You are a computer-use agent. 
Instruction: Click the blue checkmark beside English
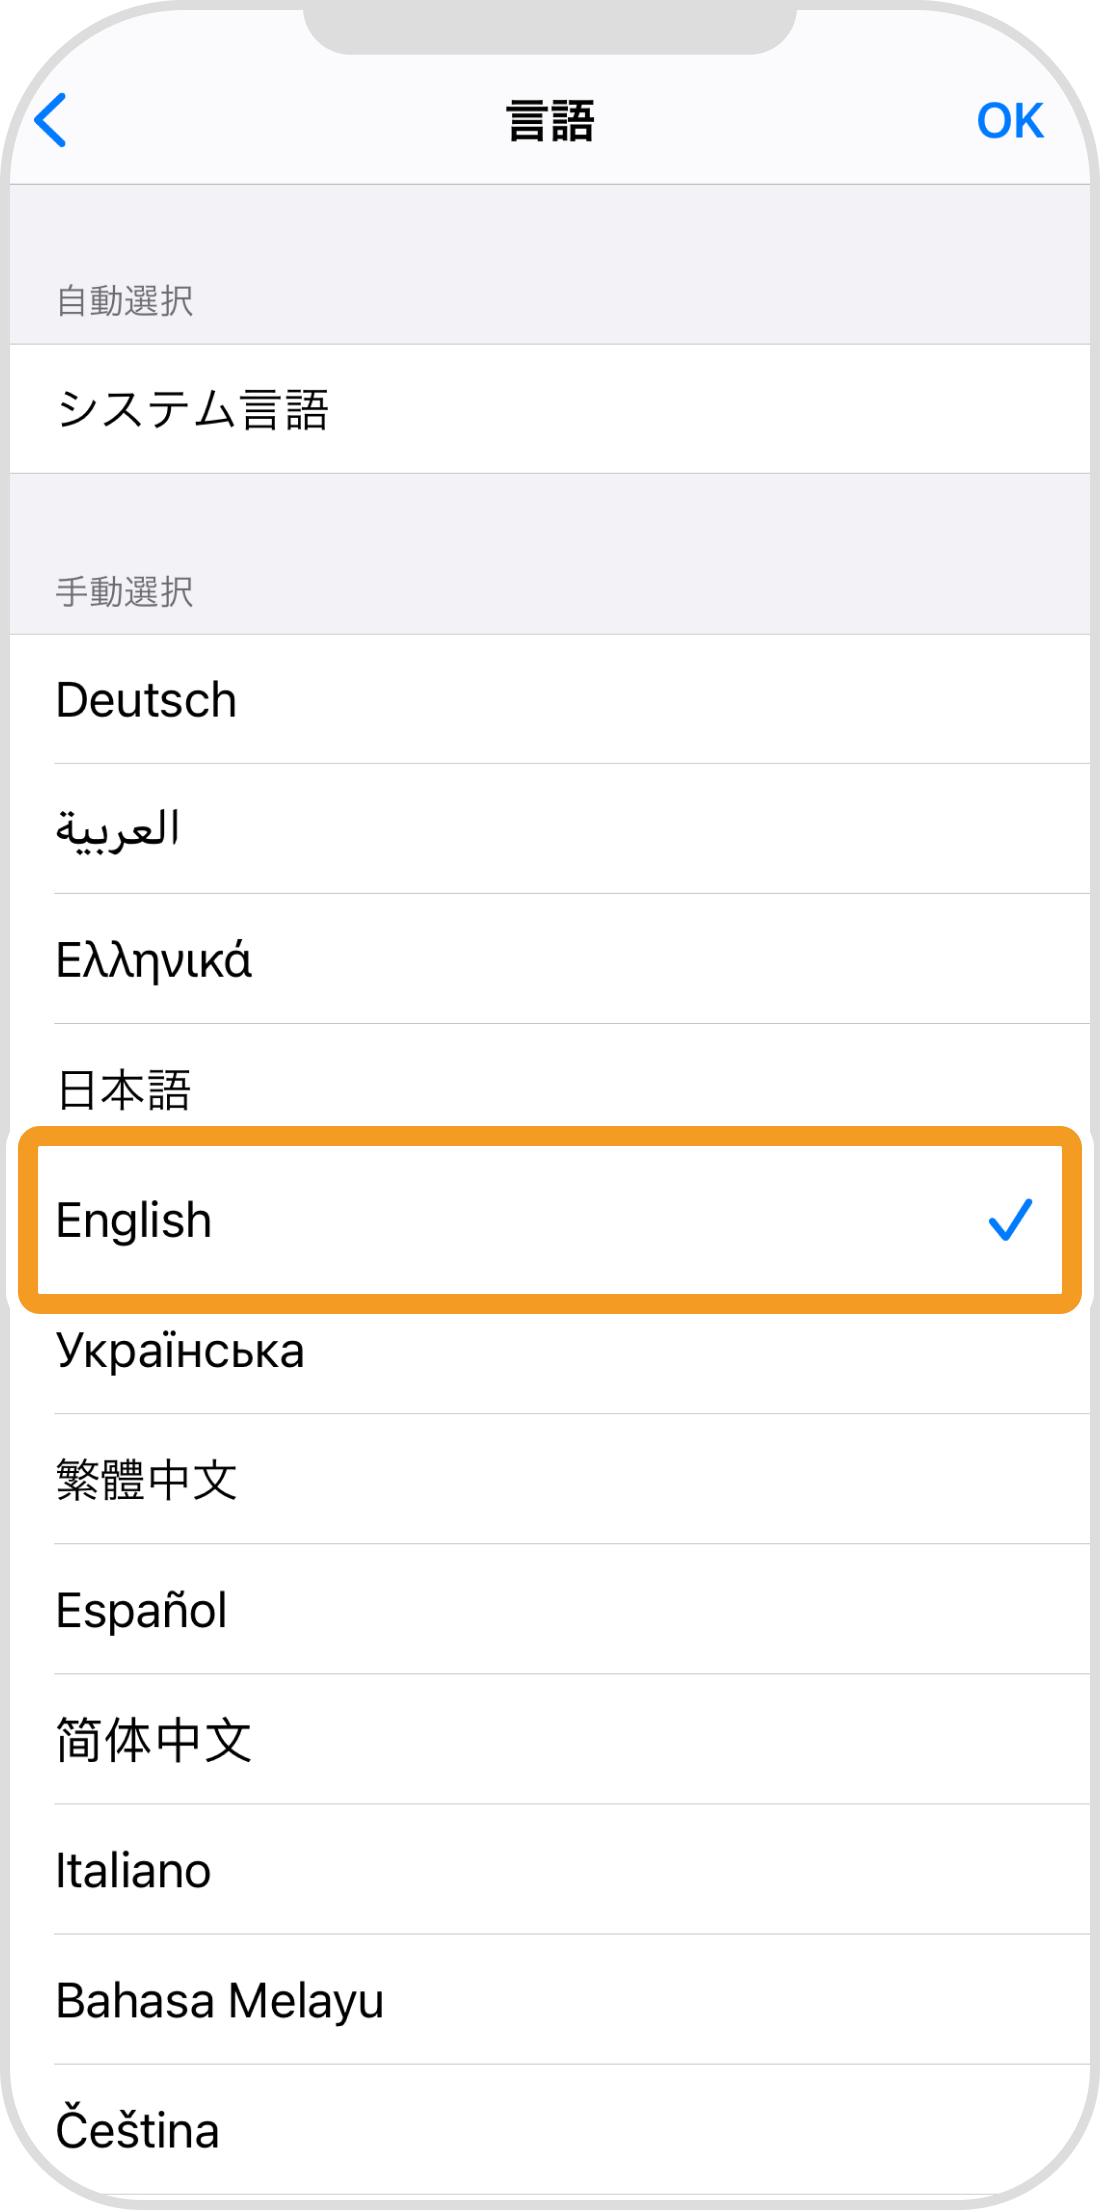click(1009, 1220)
